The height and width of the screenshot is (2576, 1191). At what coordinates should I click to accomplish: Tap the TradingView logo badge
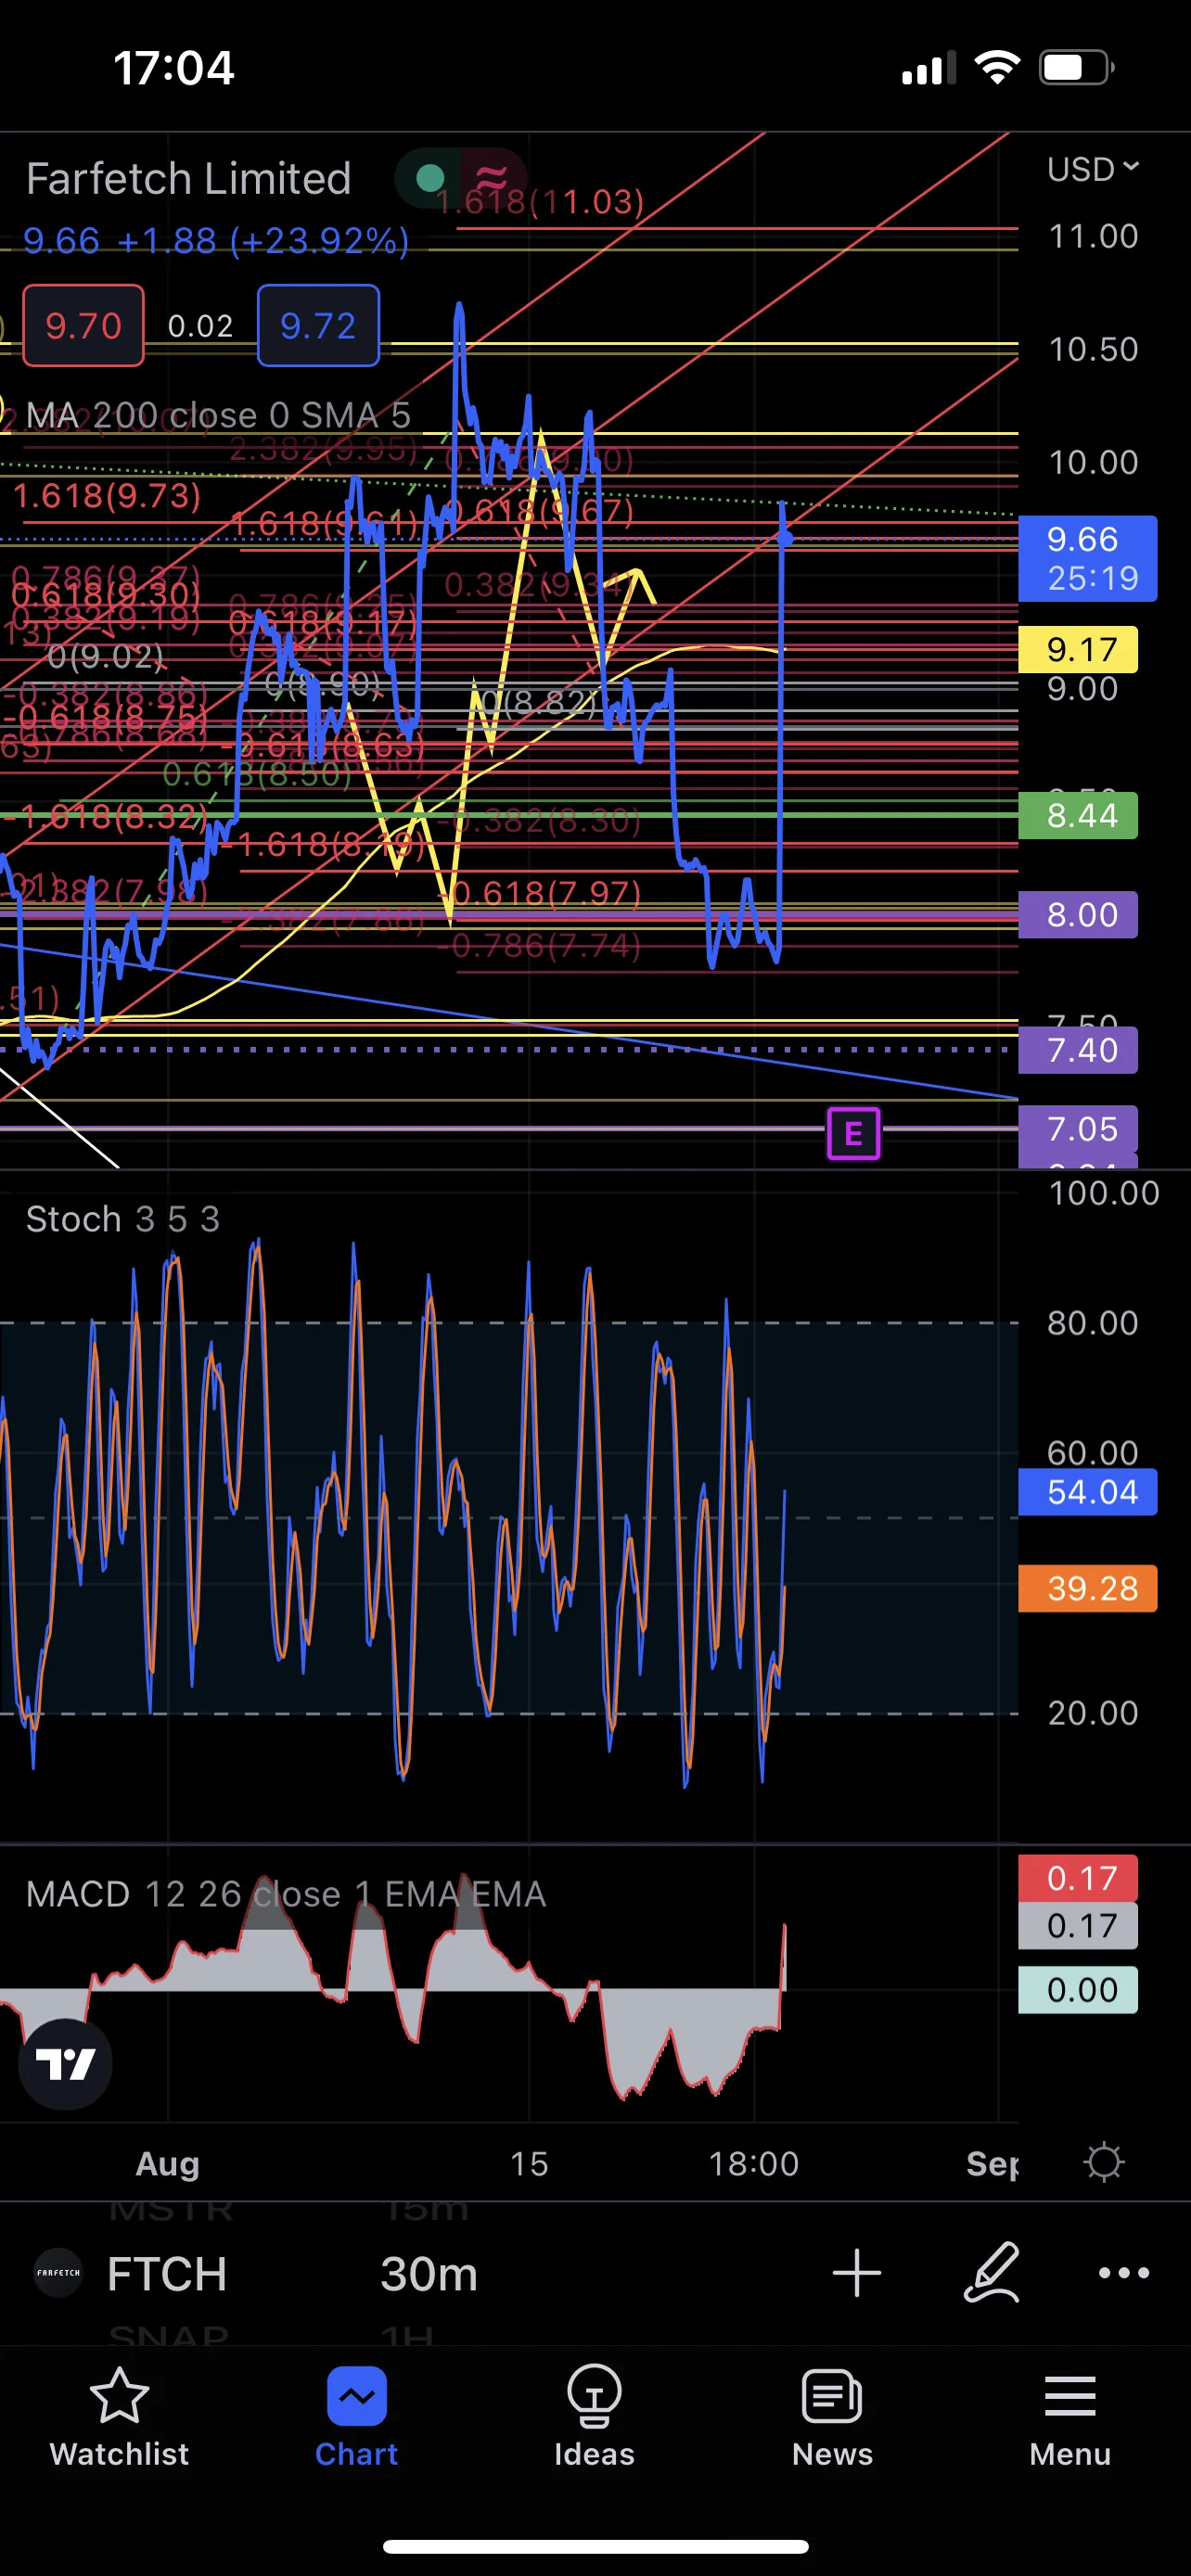point(65,2063)
